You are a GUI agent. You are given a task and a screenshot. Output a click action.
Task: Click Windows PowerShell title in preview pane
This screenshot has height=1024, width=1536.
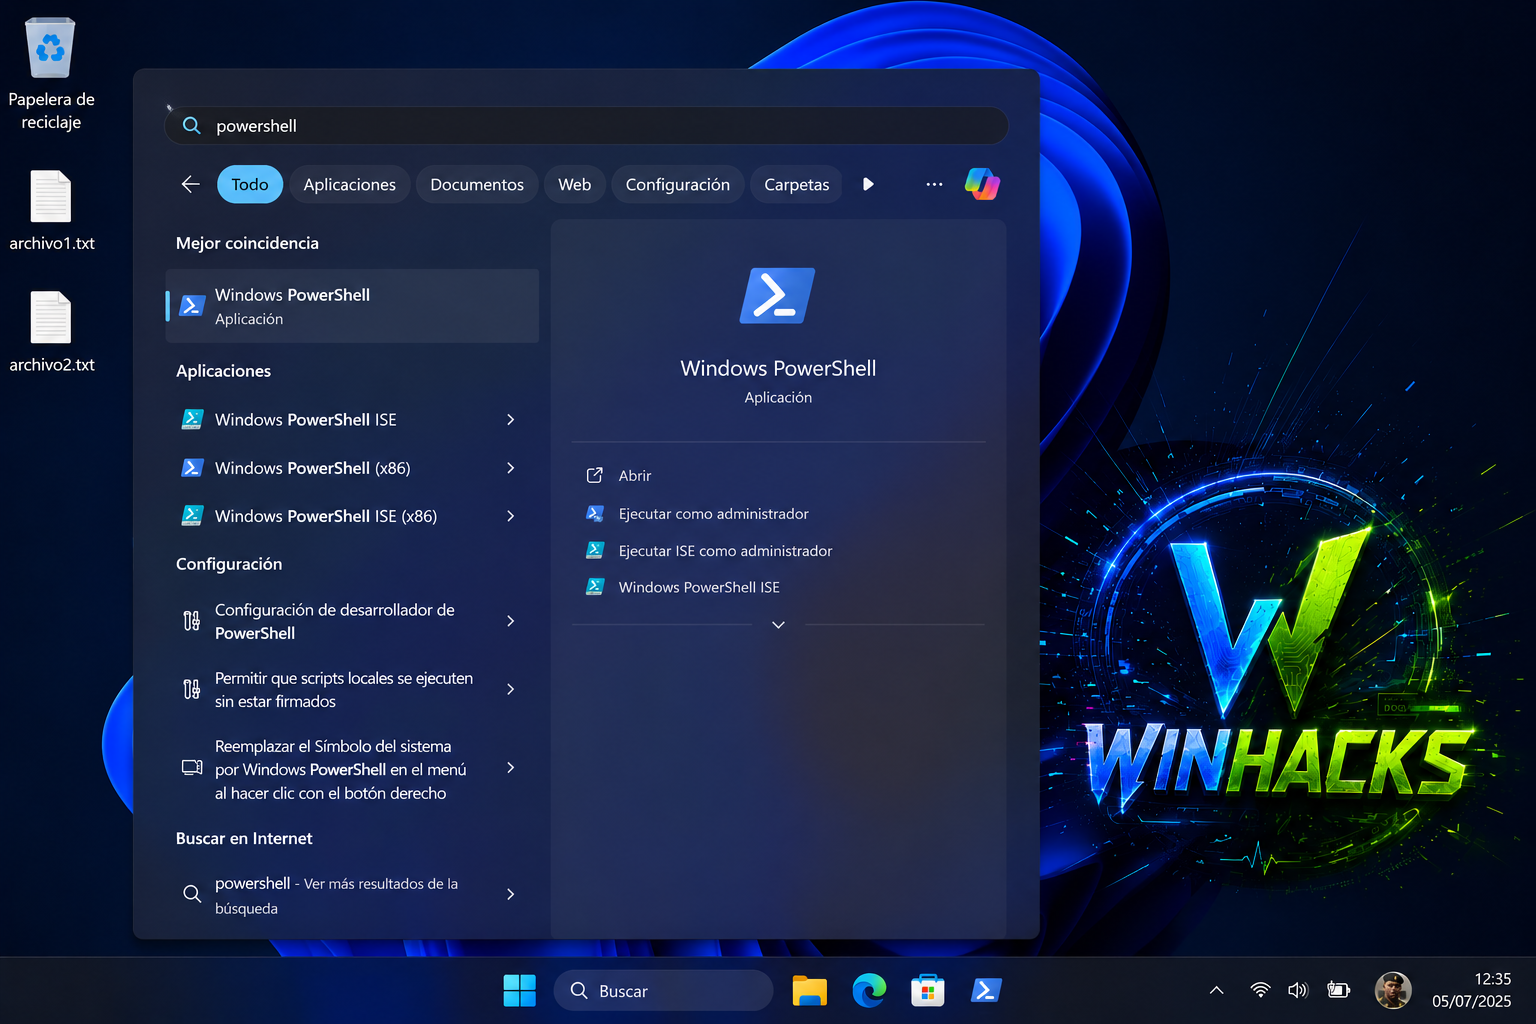778,368
